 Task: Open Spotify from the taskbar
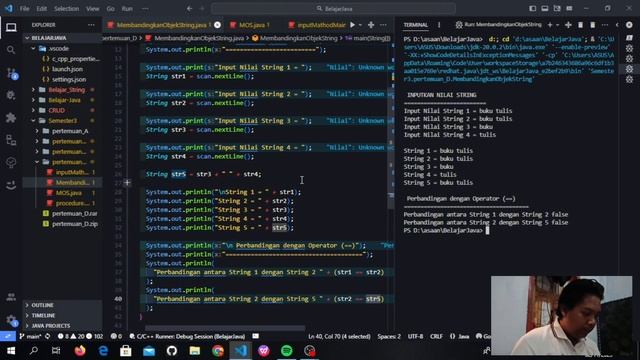pos(287,351)
